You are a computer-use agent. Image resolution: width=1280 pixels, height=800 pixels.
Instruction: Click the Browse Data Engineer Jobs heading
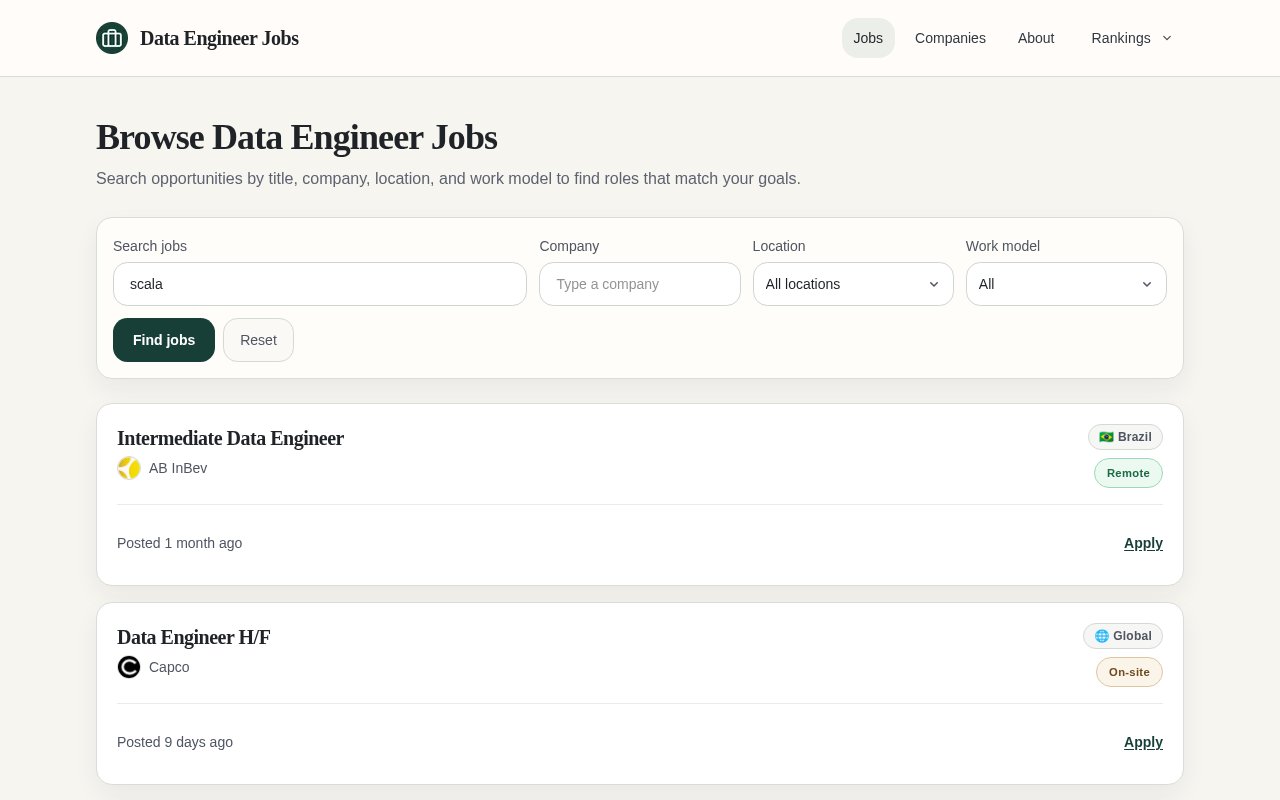(x=296, y=137)
